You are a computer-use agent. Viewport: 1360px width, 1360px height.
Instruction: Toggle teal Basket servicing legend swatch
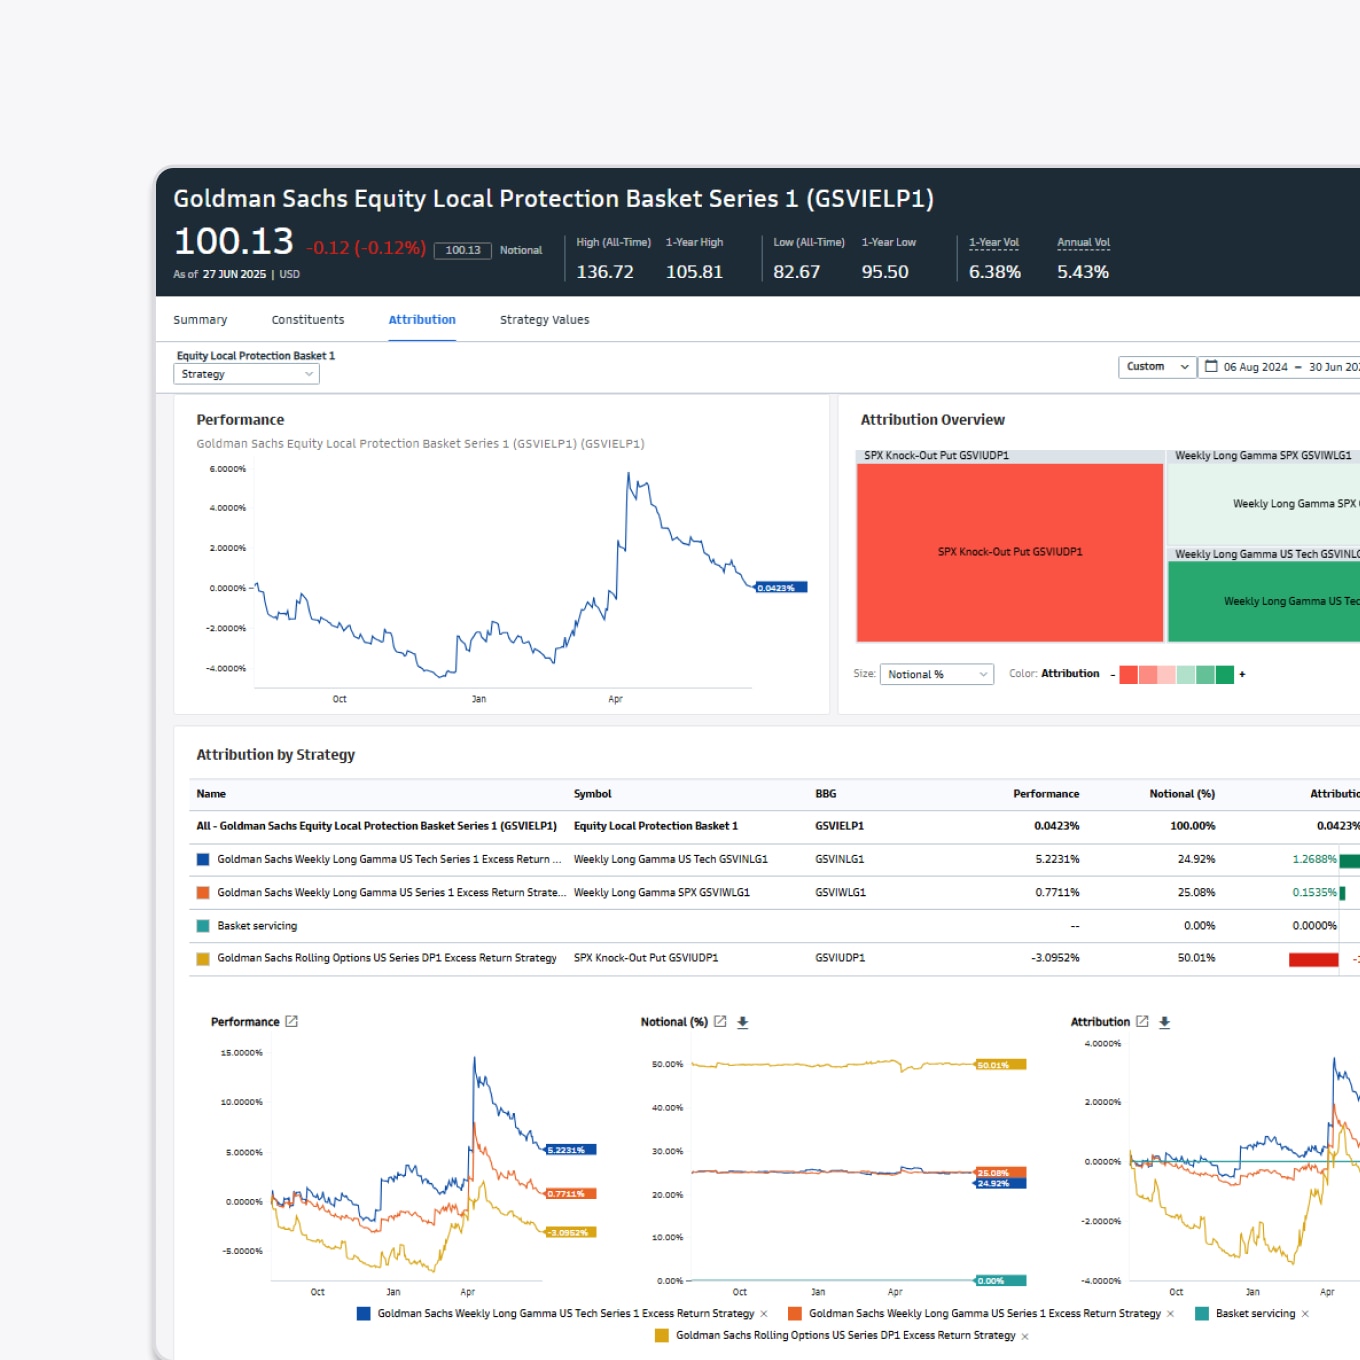click(1202, 1314)
